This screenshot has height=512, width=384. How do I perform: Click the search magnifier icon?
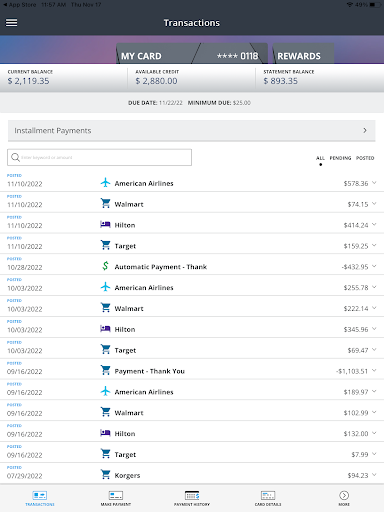15,157
